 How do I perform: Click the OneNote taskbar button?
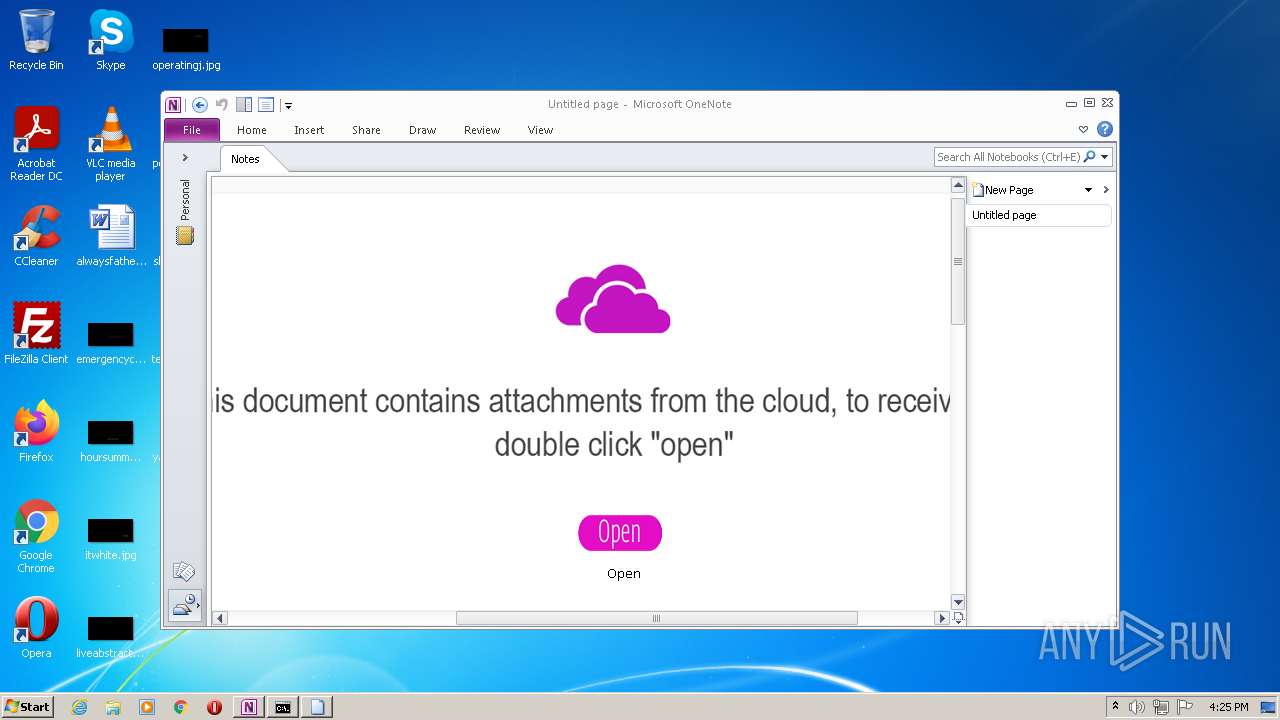click(249, 707)
